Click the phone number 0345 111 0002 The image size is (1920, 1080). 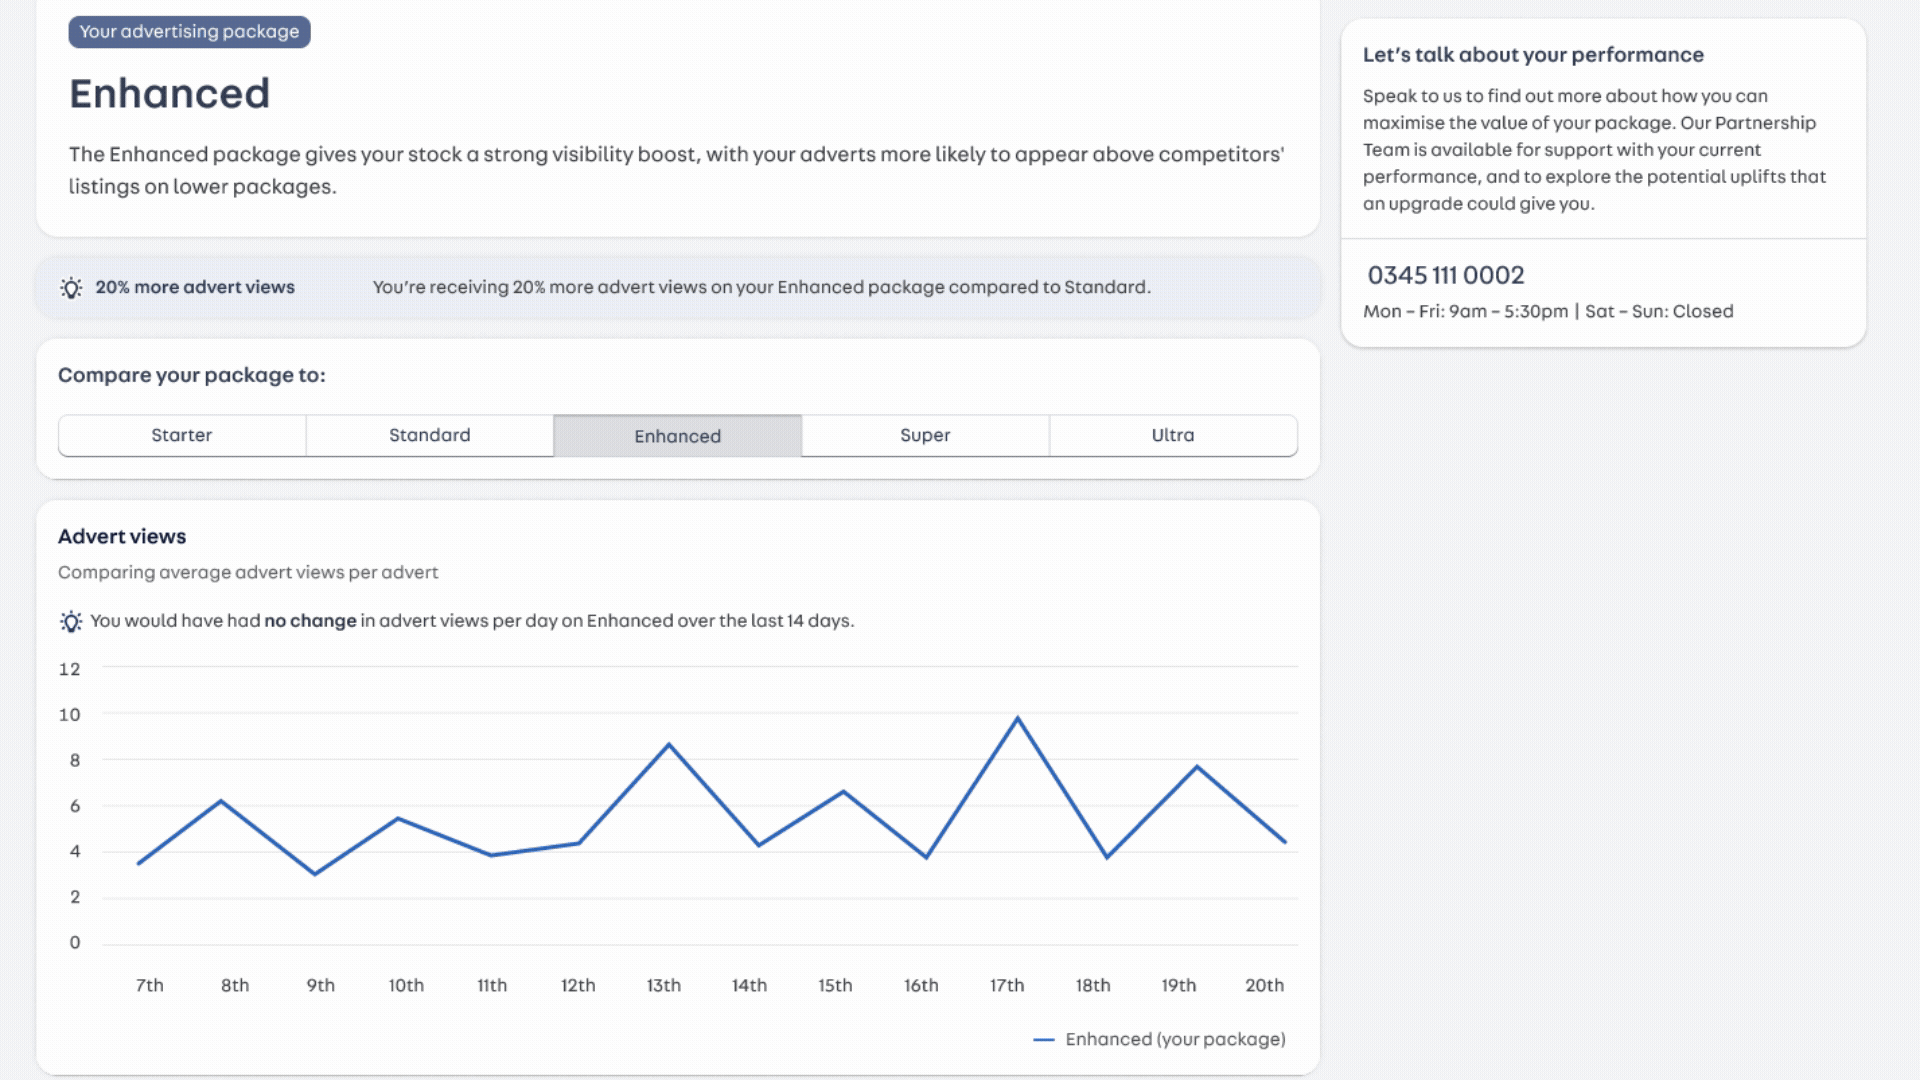tap(1446, 275)
